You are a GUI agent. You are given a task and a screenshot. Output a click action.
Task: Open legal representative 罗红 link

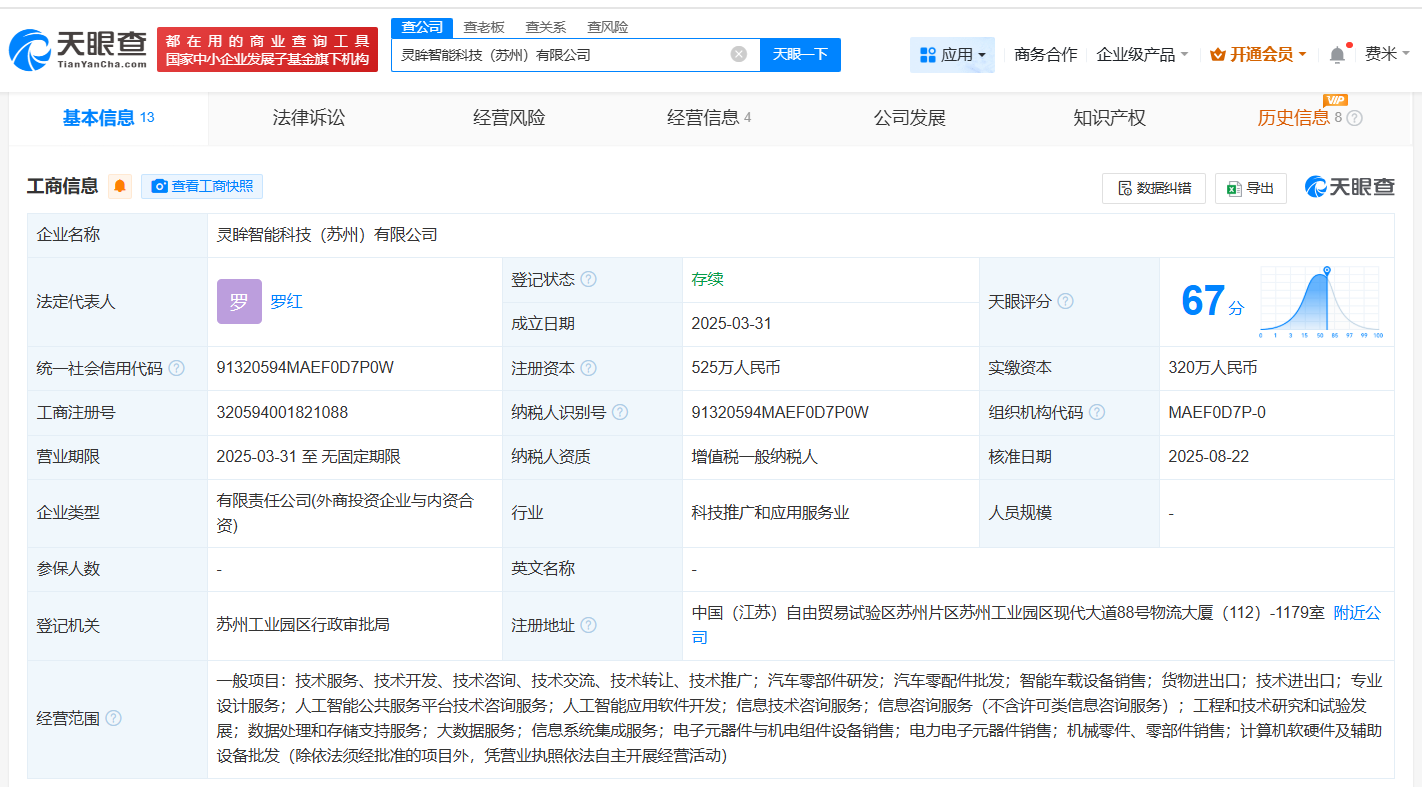click(x=286, y=301)
